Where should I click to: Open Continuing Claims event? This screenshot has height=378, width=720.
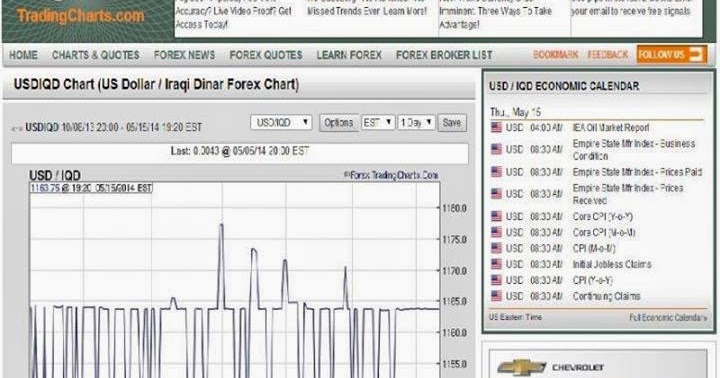coord(606,296)
